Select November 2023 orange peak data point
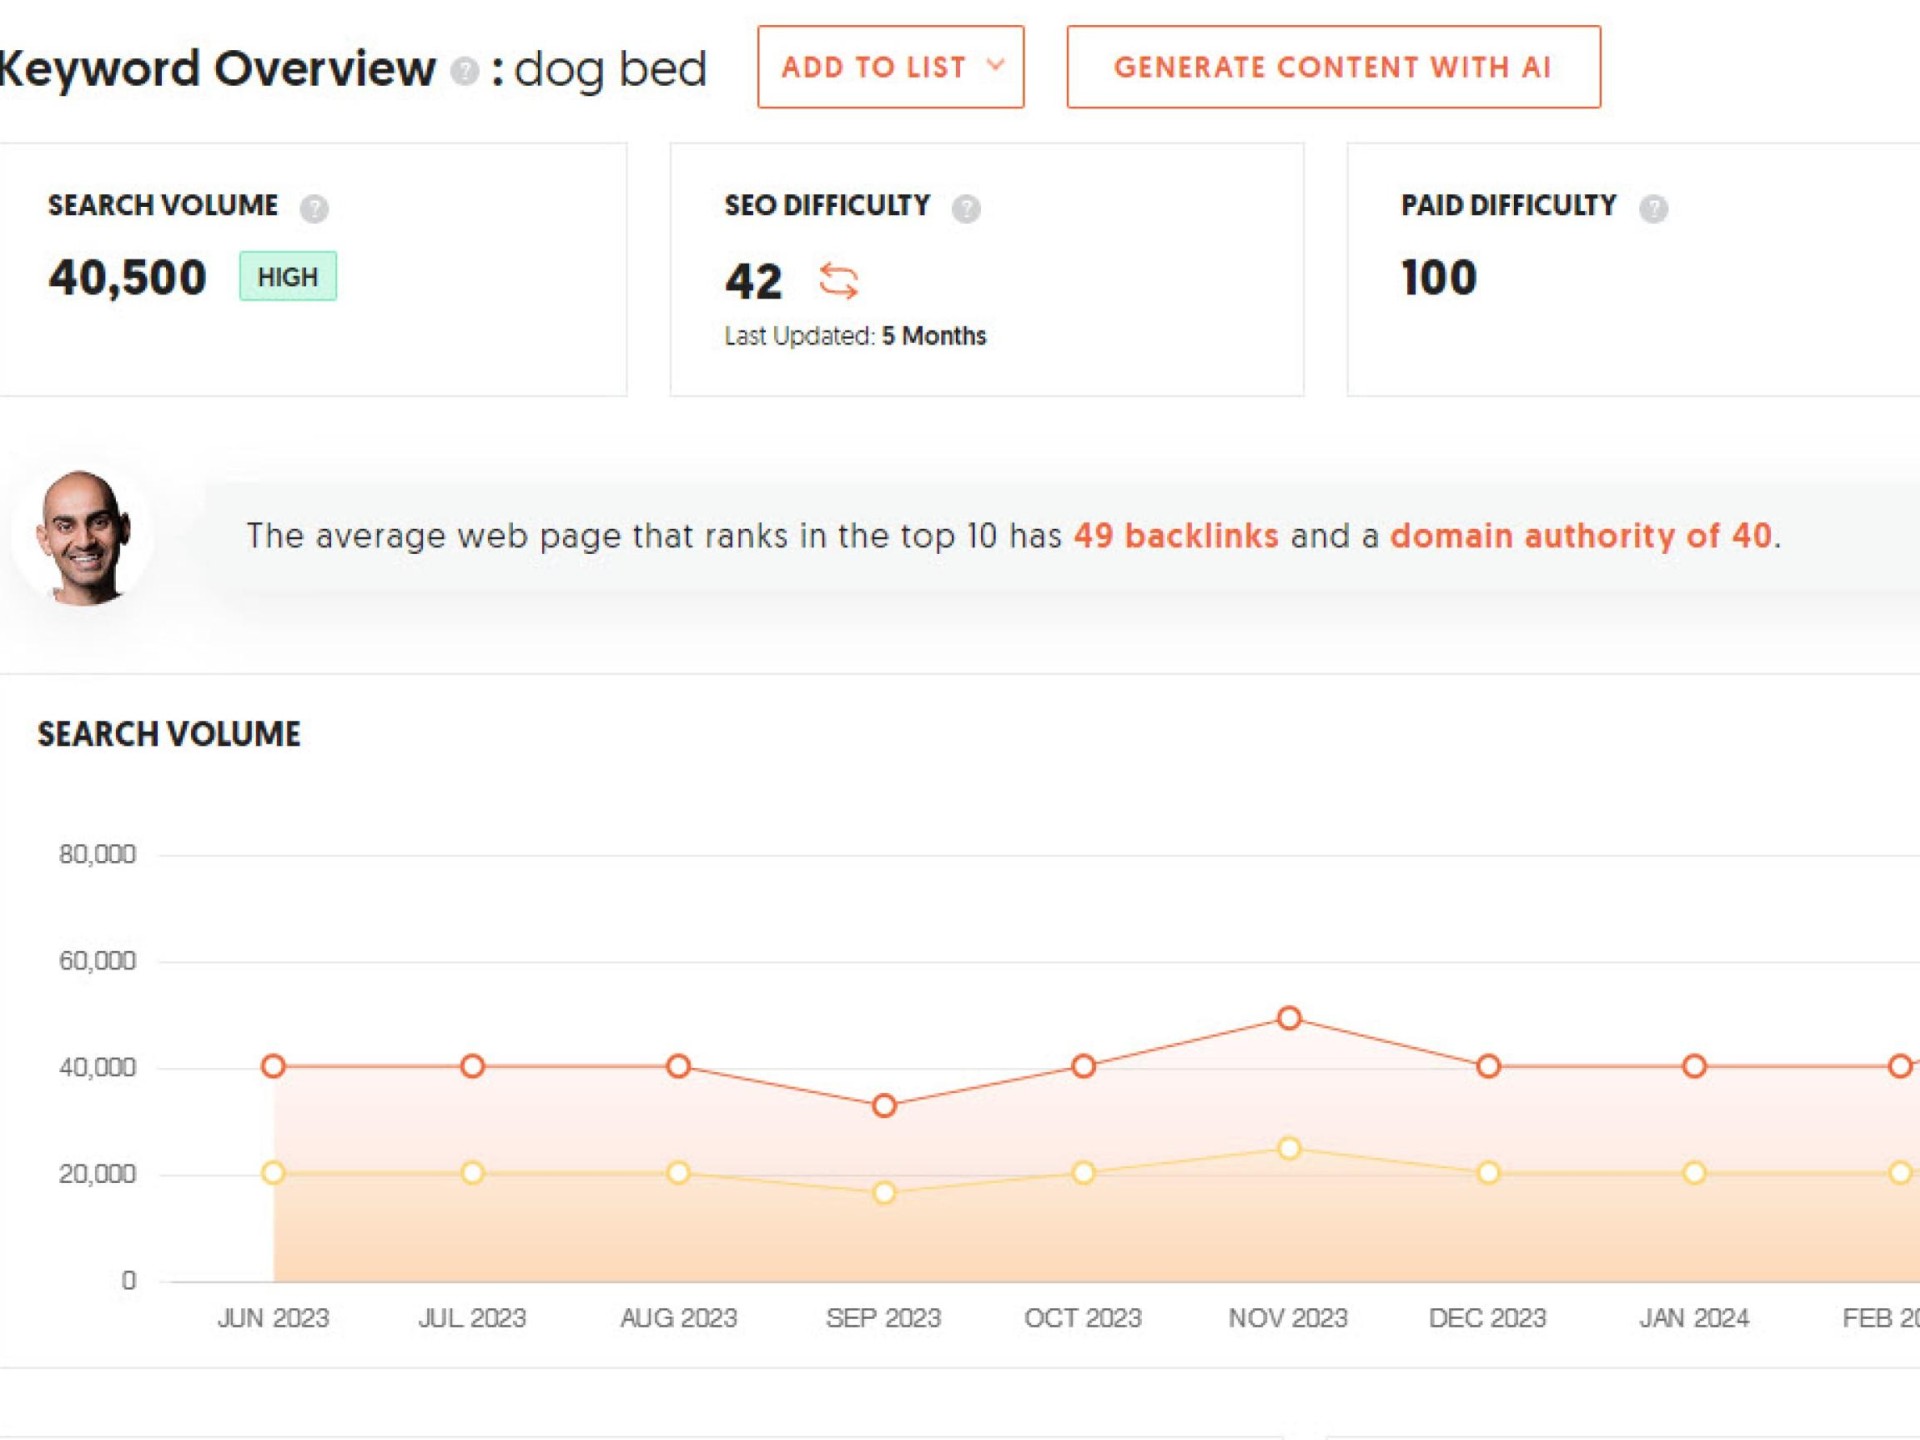1920x1440 pixels. tap(1289, 1018)
